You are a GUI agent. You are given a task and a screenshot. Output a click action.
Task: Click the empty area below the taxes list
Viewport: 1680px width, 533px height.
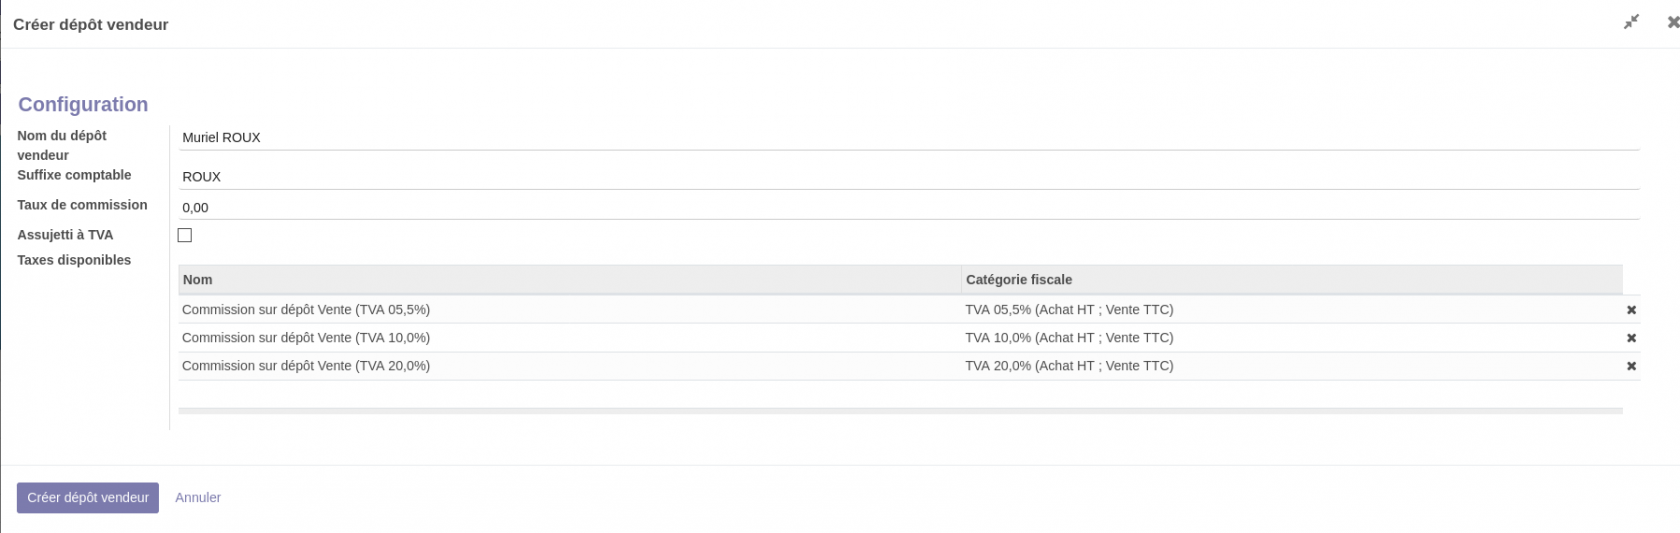pyautogui.click(x=900, y=394)
